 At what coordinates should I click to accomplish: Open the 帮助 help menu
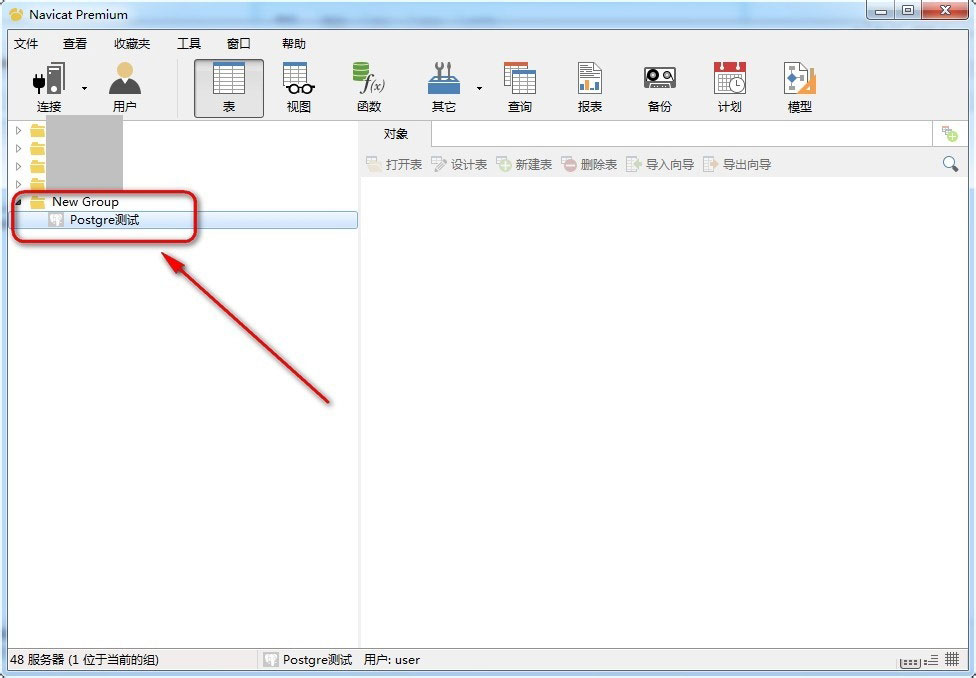point(294,44)
